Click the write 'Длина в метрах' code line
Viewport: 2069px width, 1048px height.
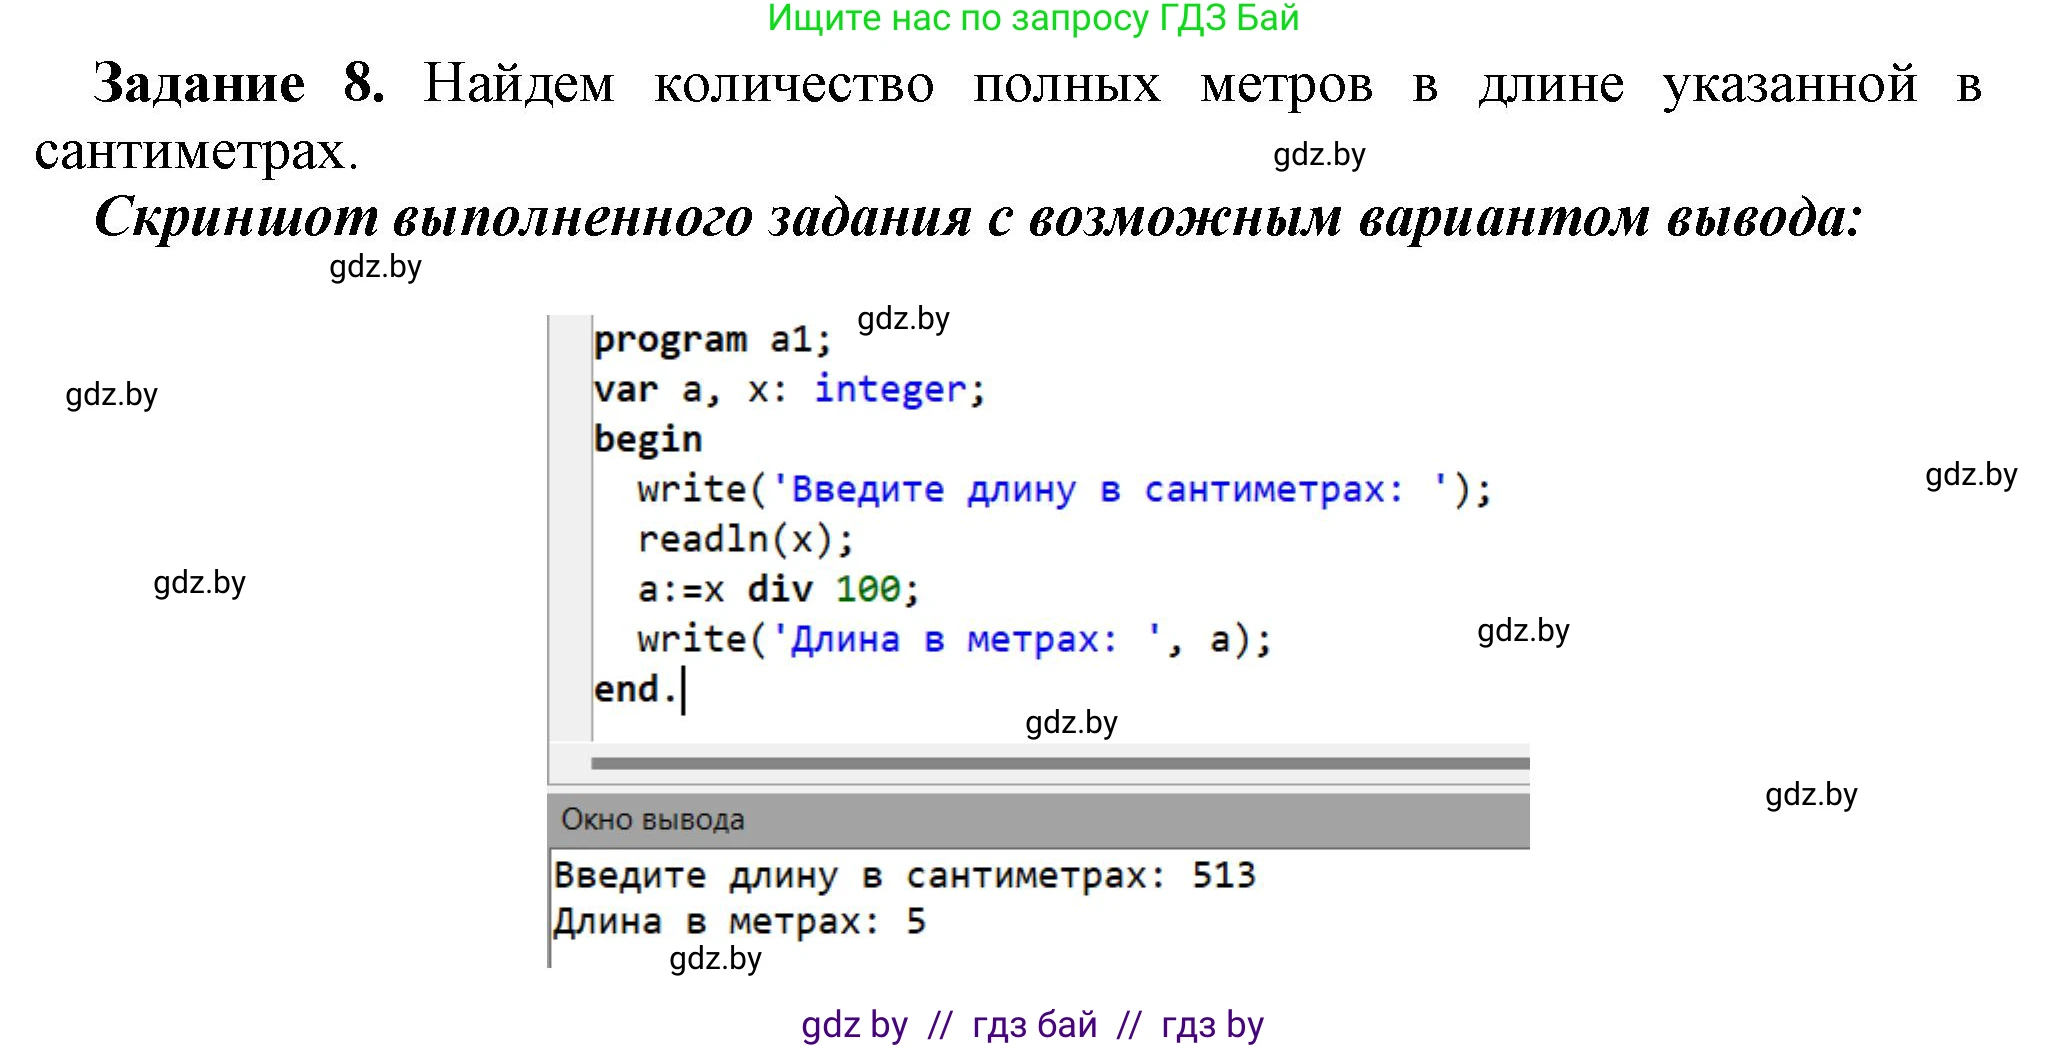coord(953,640)
